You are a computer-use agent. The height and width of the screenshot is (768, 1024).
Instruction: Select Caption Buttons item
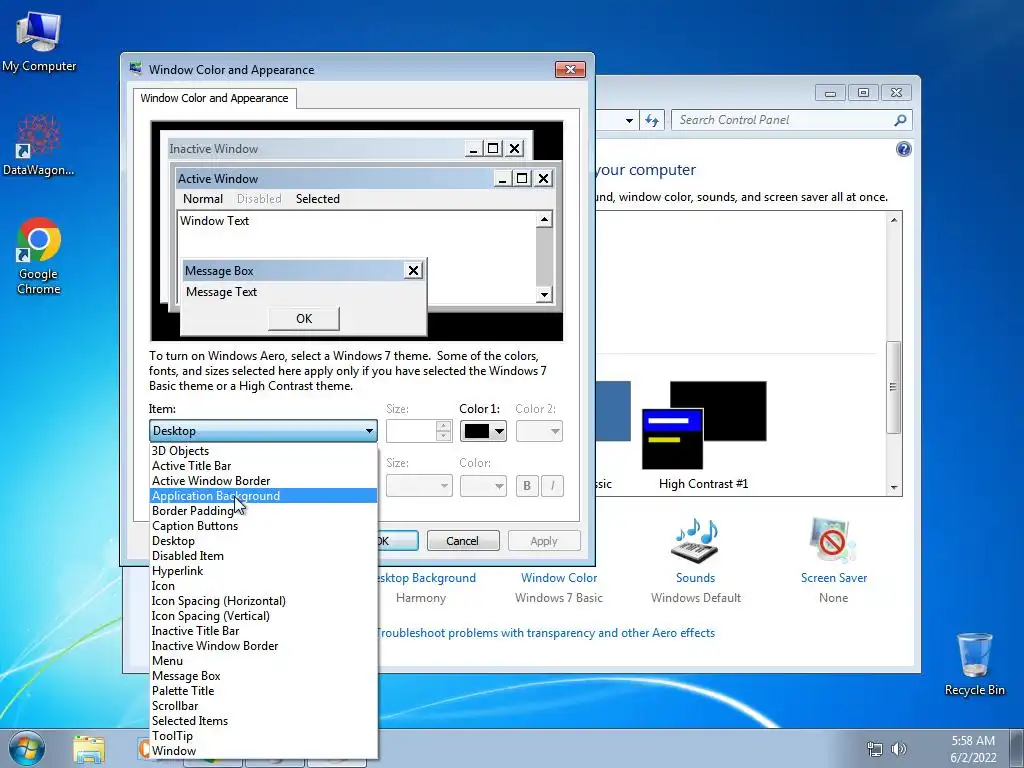click(x=263, y=526)
